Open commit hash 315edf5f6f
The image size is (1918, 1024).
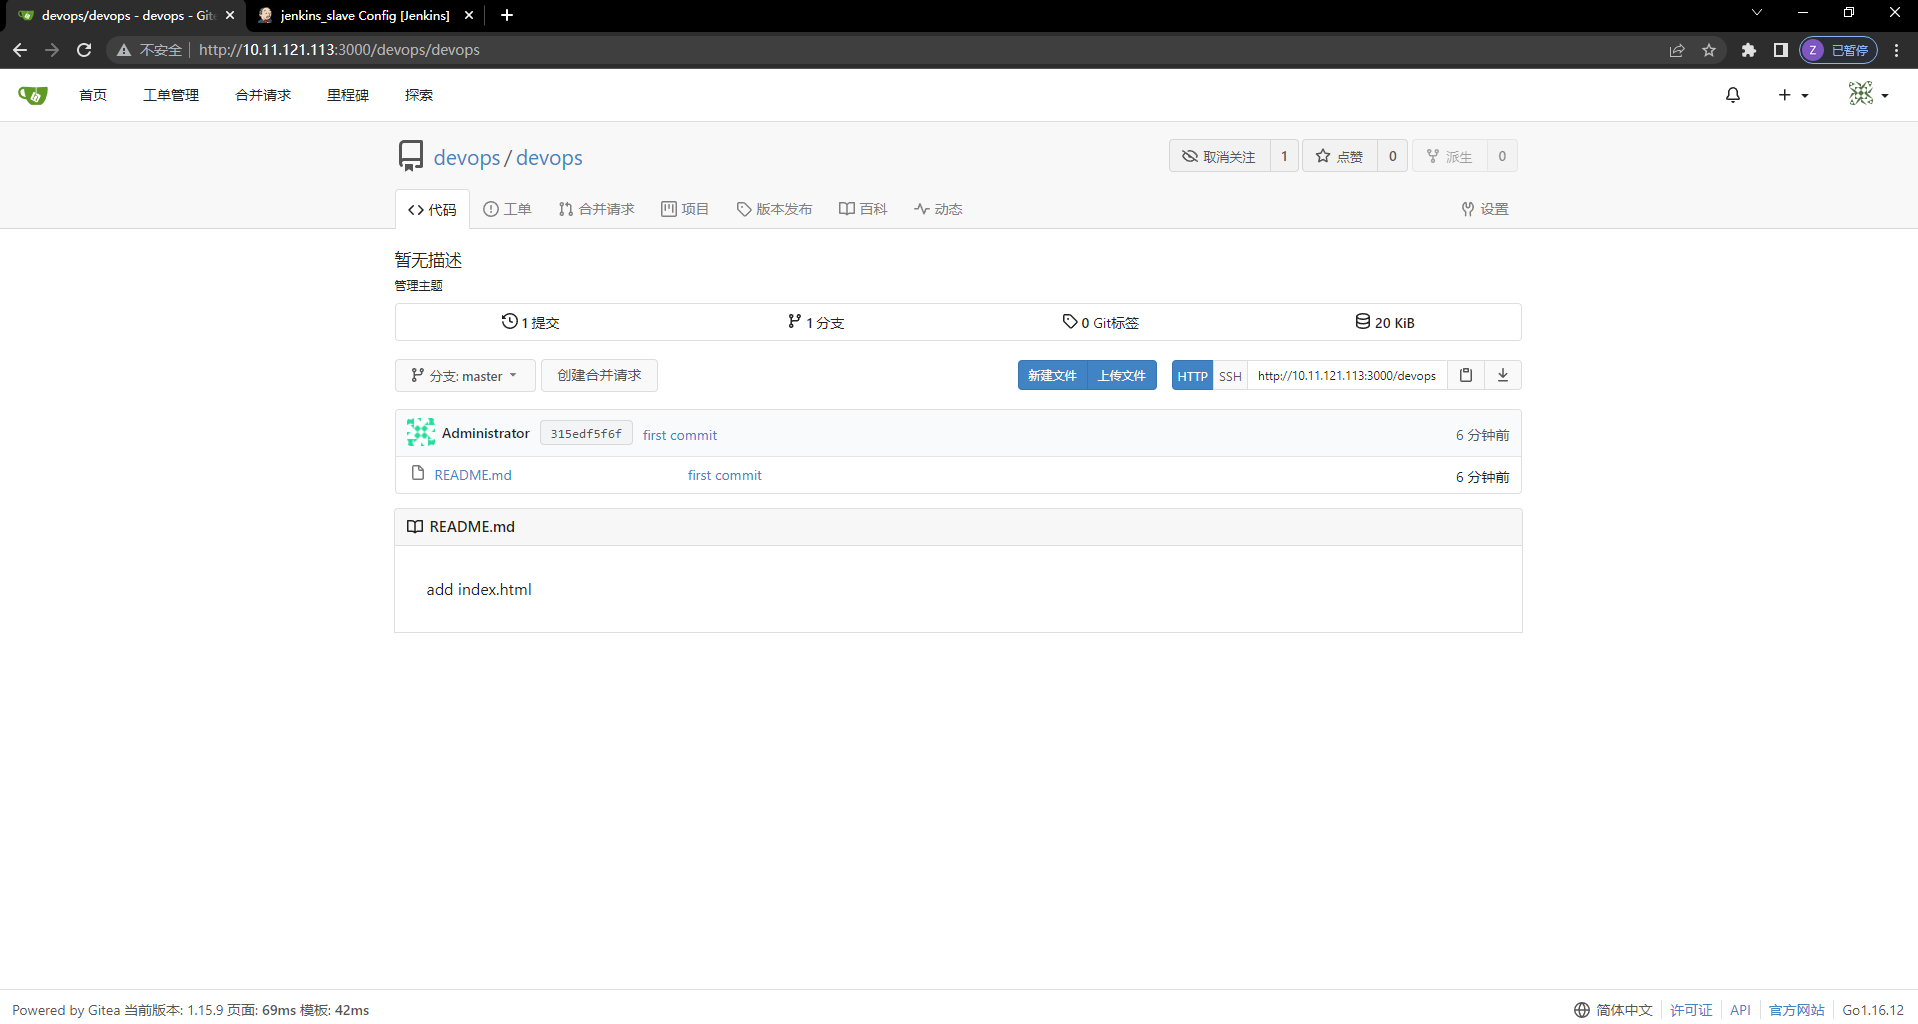pos(586,433)
